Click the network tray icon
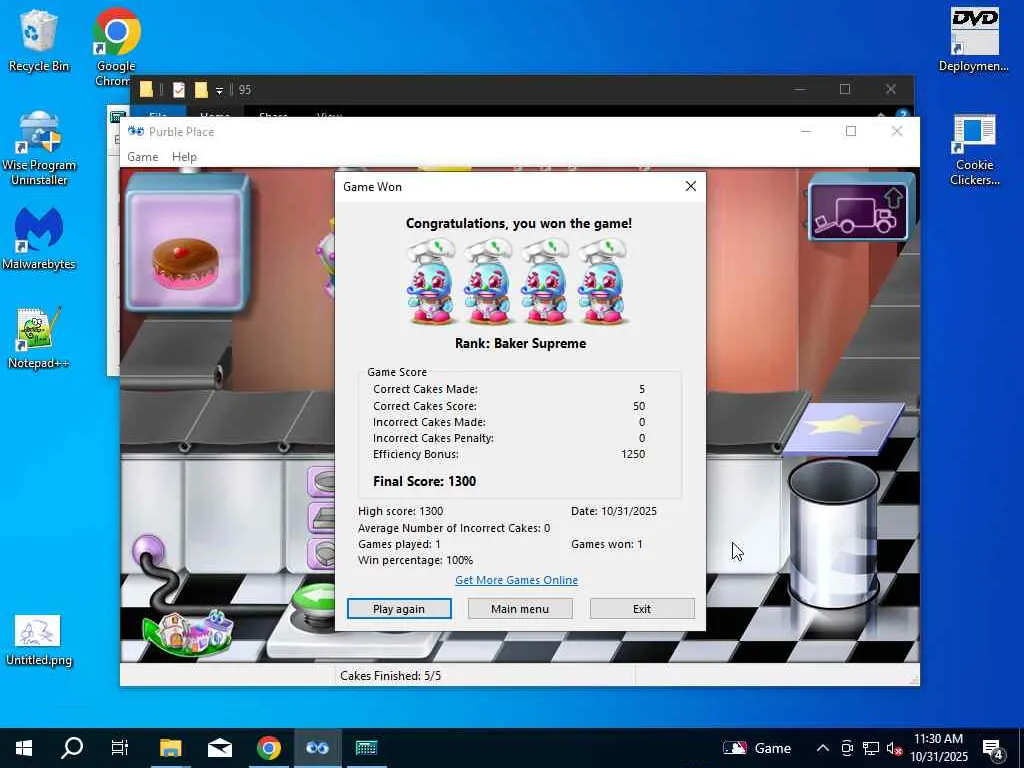The width and height of the screenshot is (1024, 768). pyautogui.click(x=871, y=748)
